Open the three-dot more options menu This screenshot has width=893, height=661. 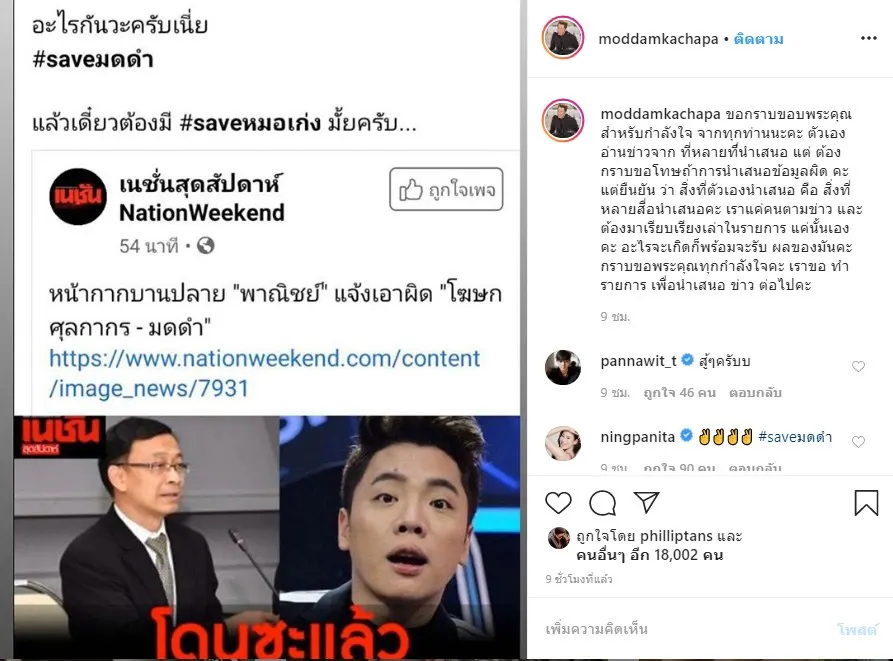869,38
